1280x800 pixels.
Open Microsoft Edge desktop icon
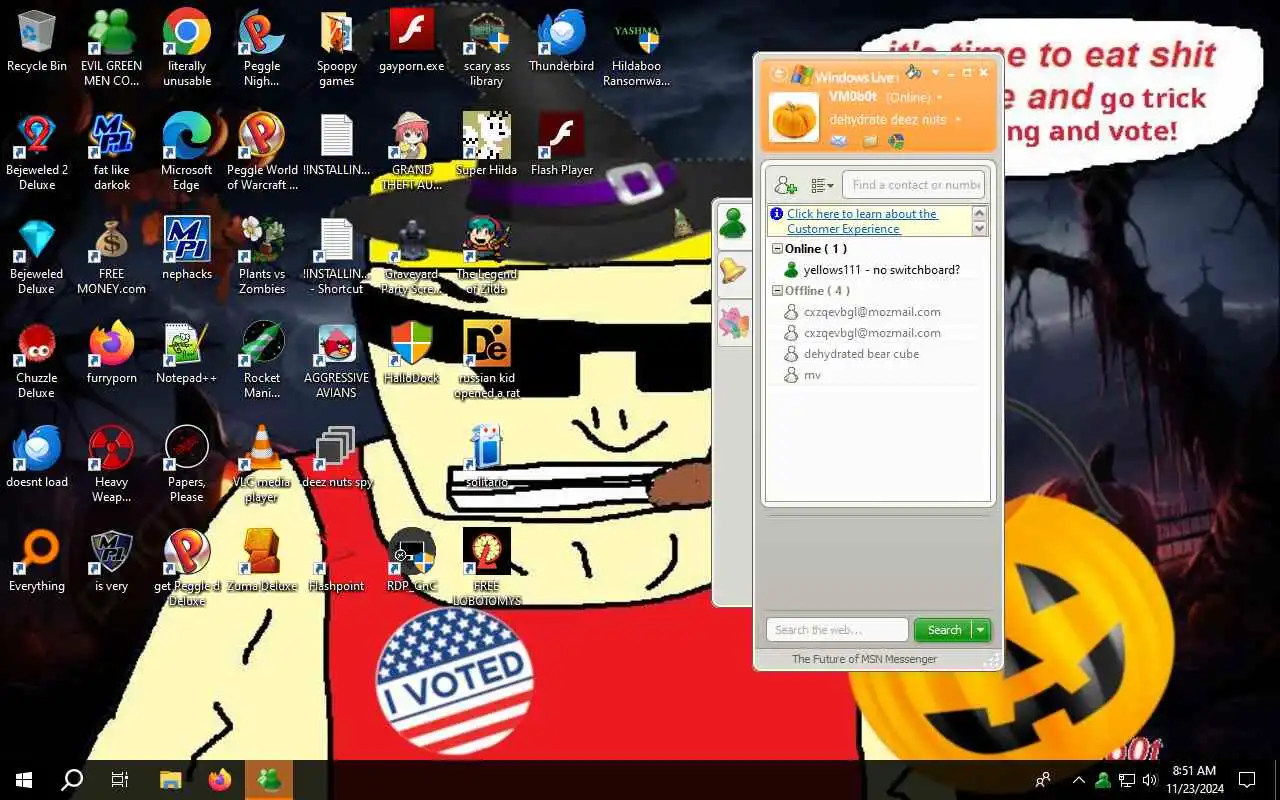(187, 152)
